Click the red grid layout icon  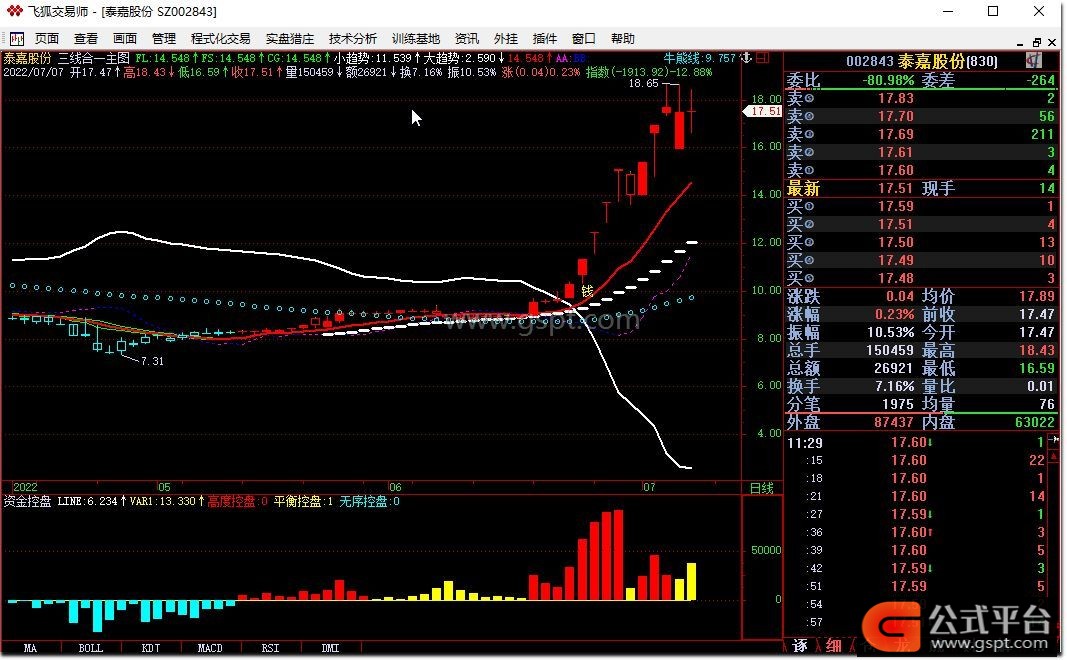point(762,59)
